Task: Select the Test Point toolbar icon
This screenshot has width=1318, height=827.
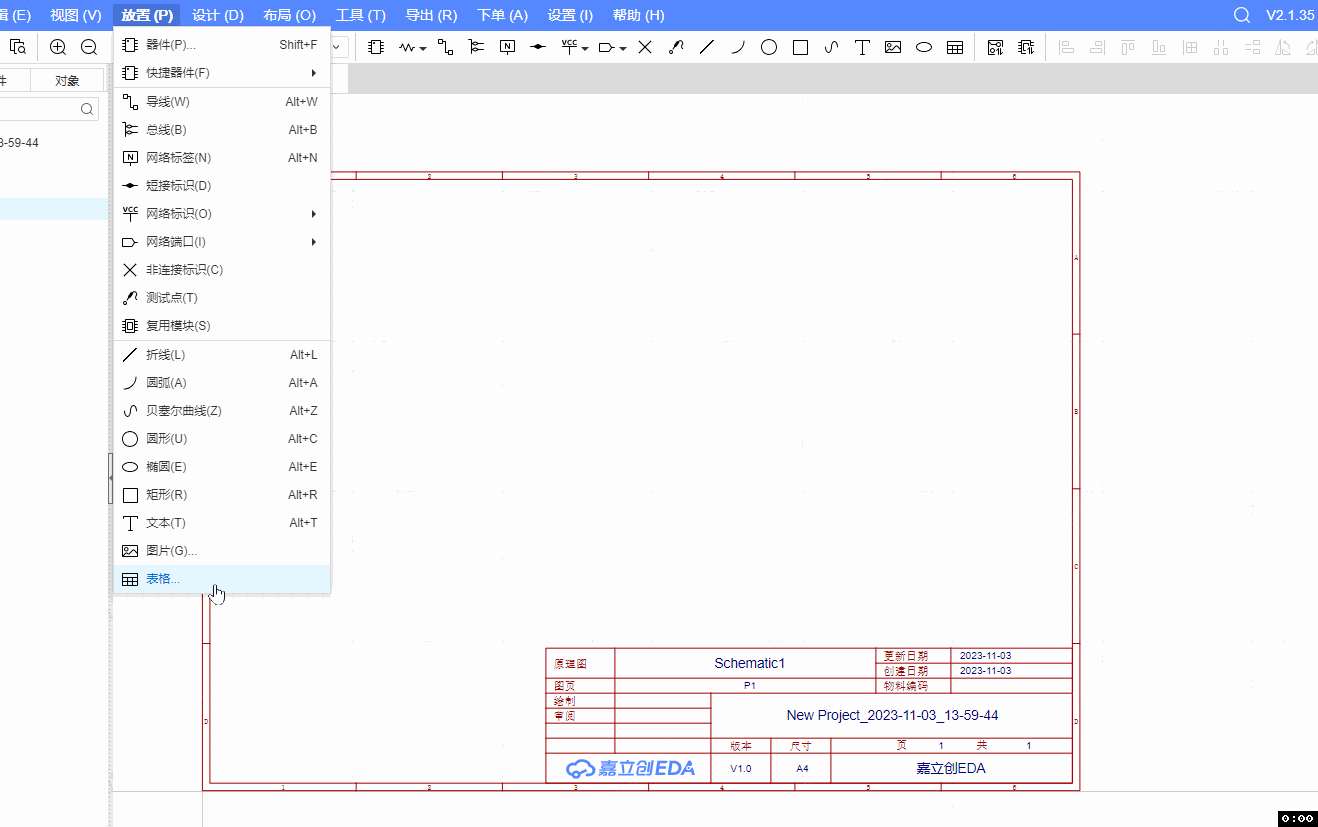Action: pyautogui.click(x=676, y=47)
